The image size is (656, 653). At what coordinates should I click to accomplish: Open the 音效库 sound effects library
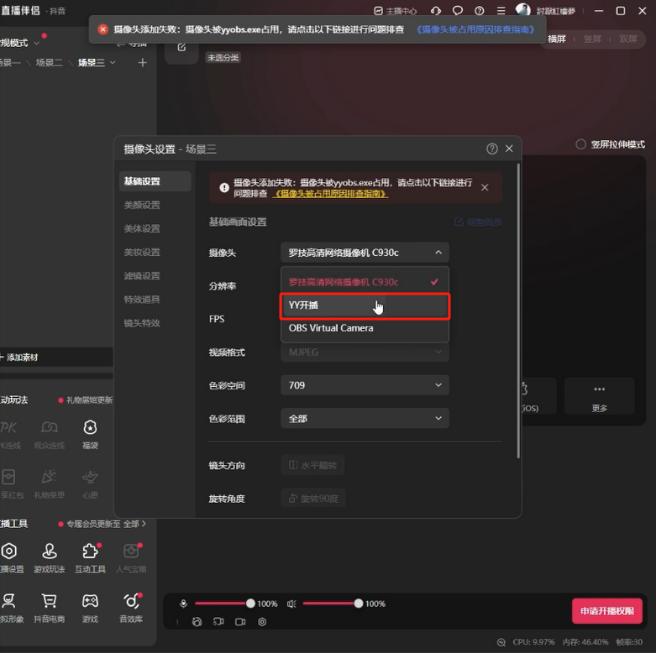[130, 606]
